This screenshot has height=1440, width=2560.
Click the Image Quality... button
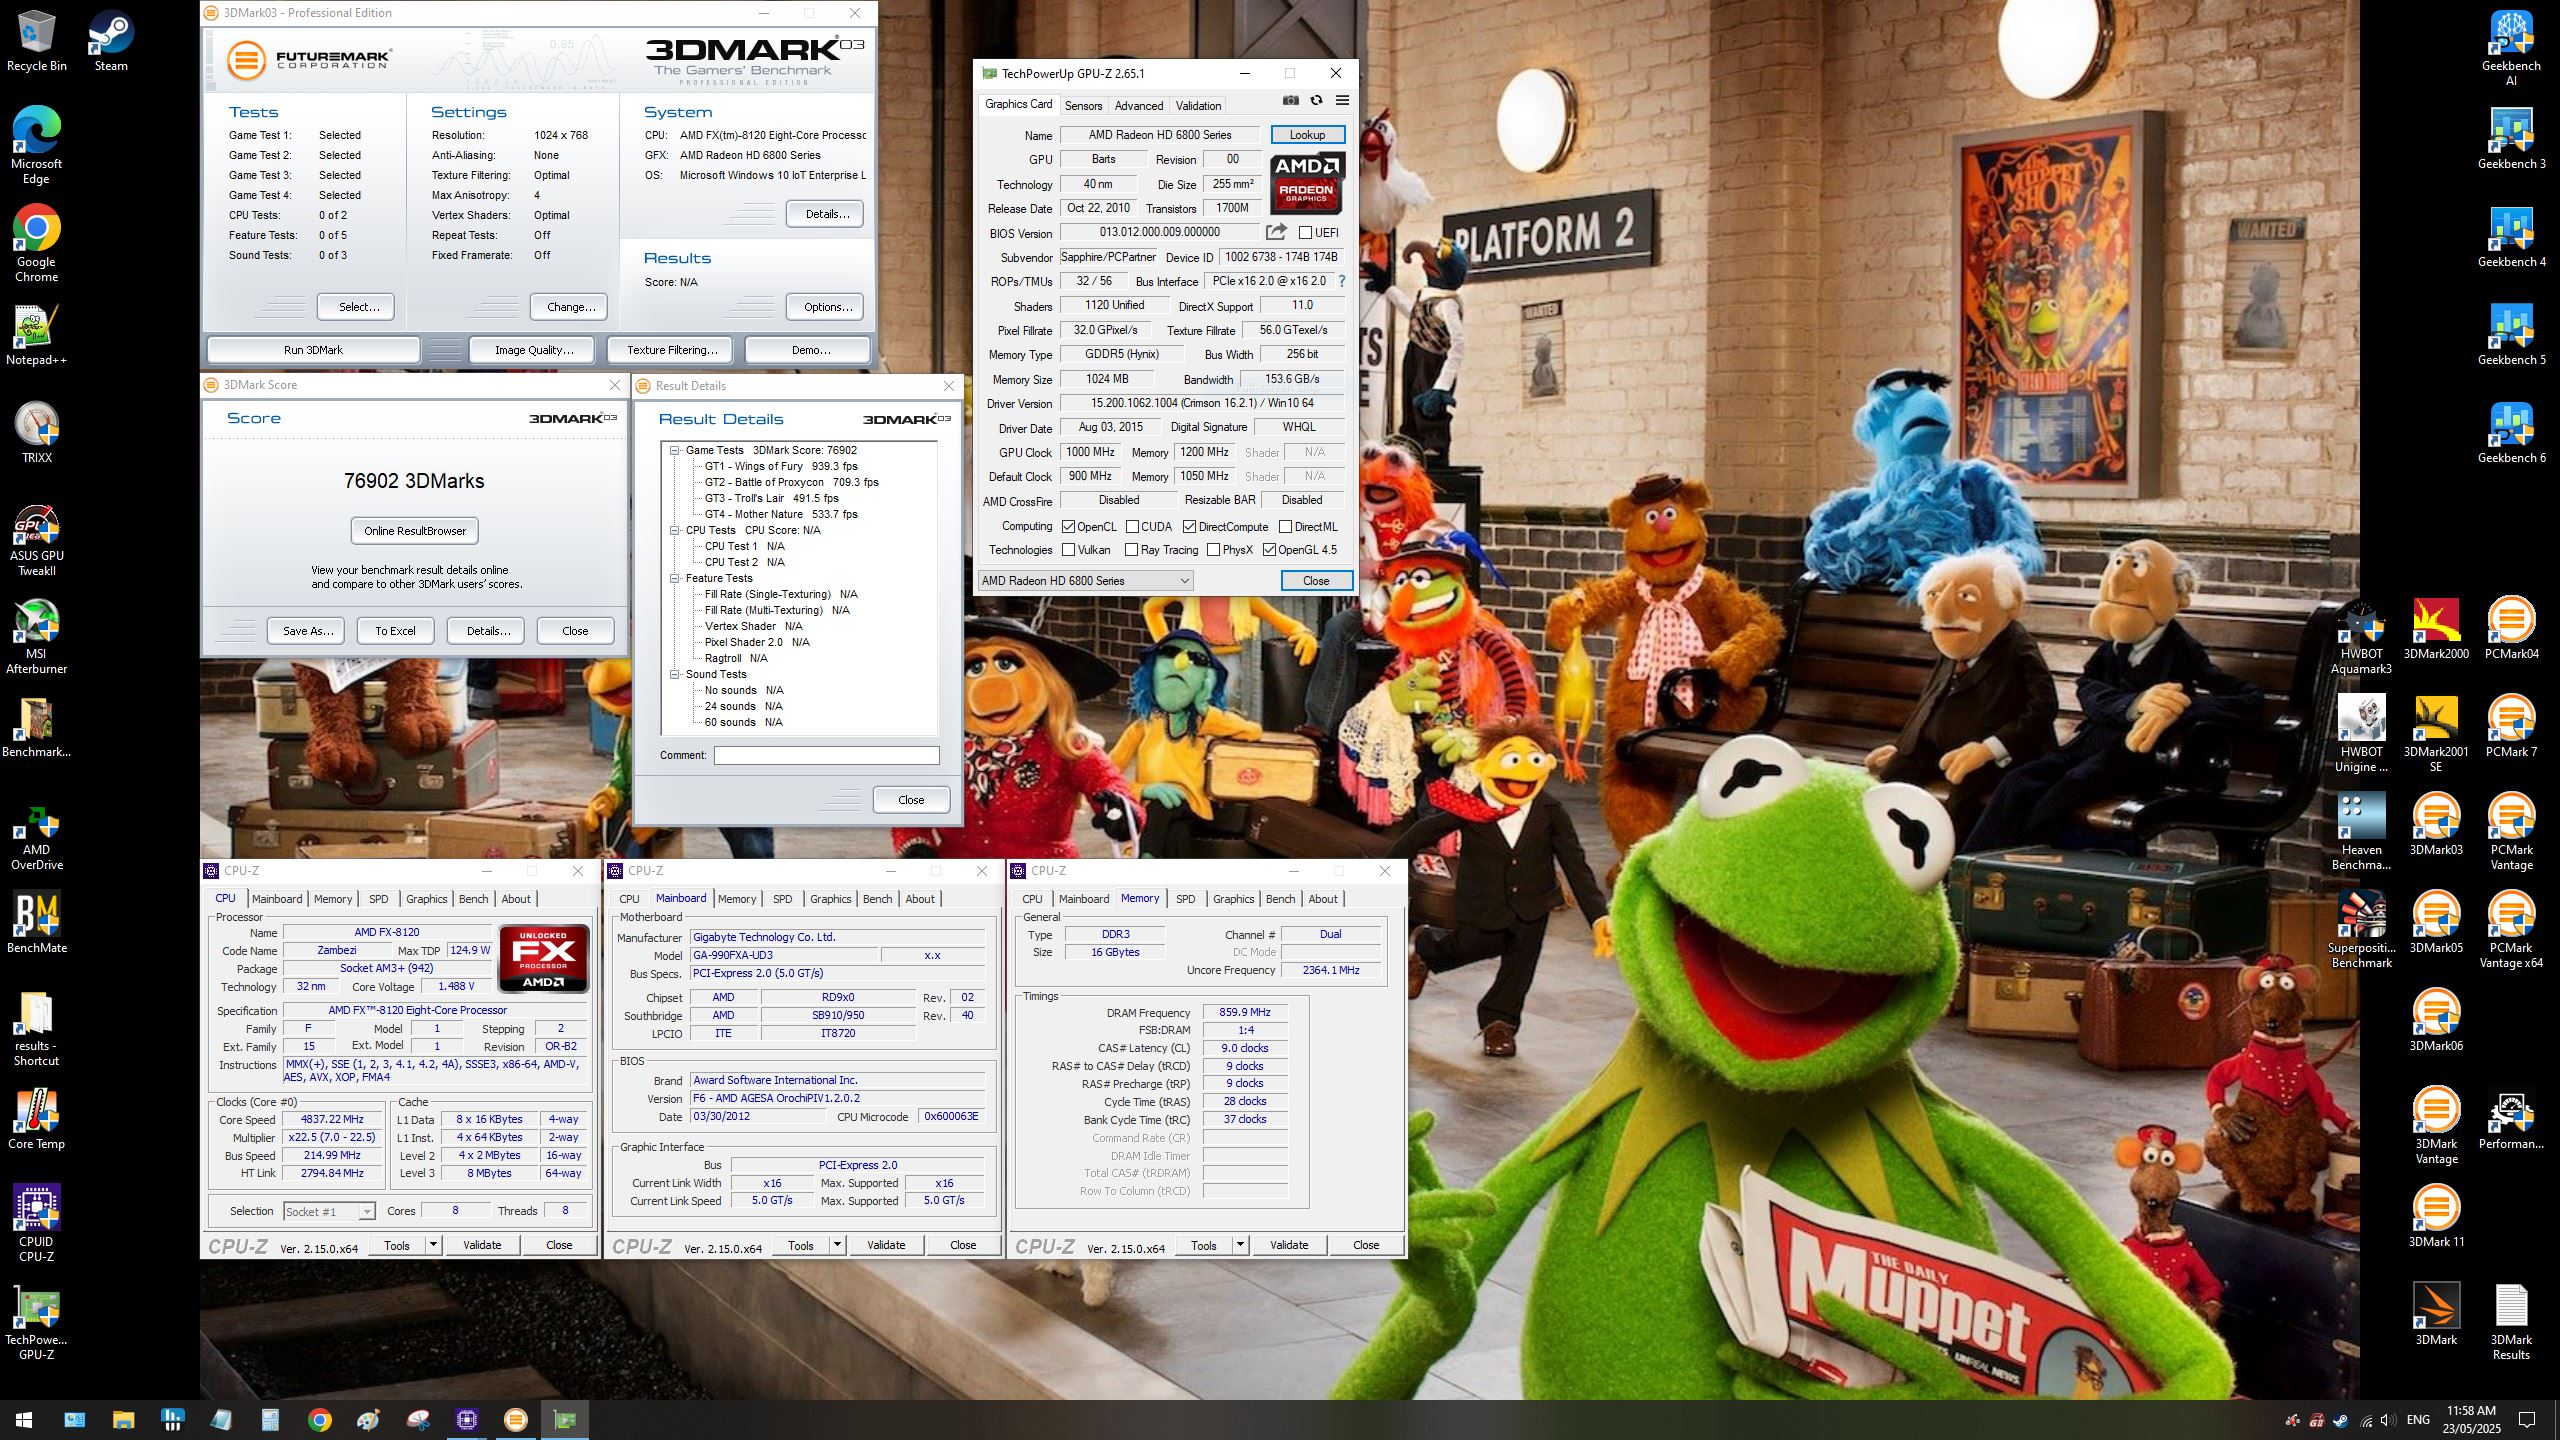(x=534, y=350)
